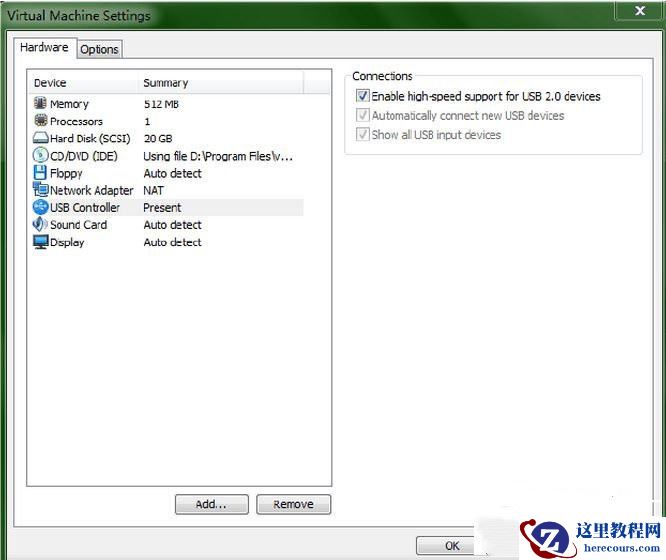Click the Hard Disk (SCSI) drive icon
This screenshot has width=666, height=560.
(40, 138)
